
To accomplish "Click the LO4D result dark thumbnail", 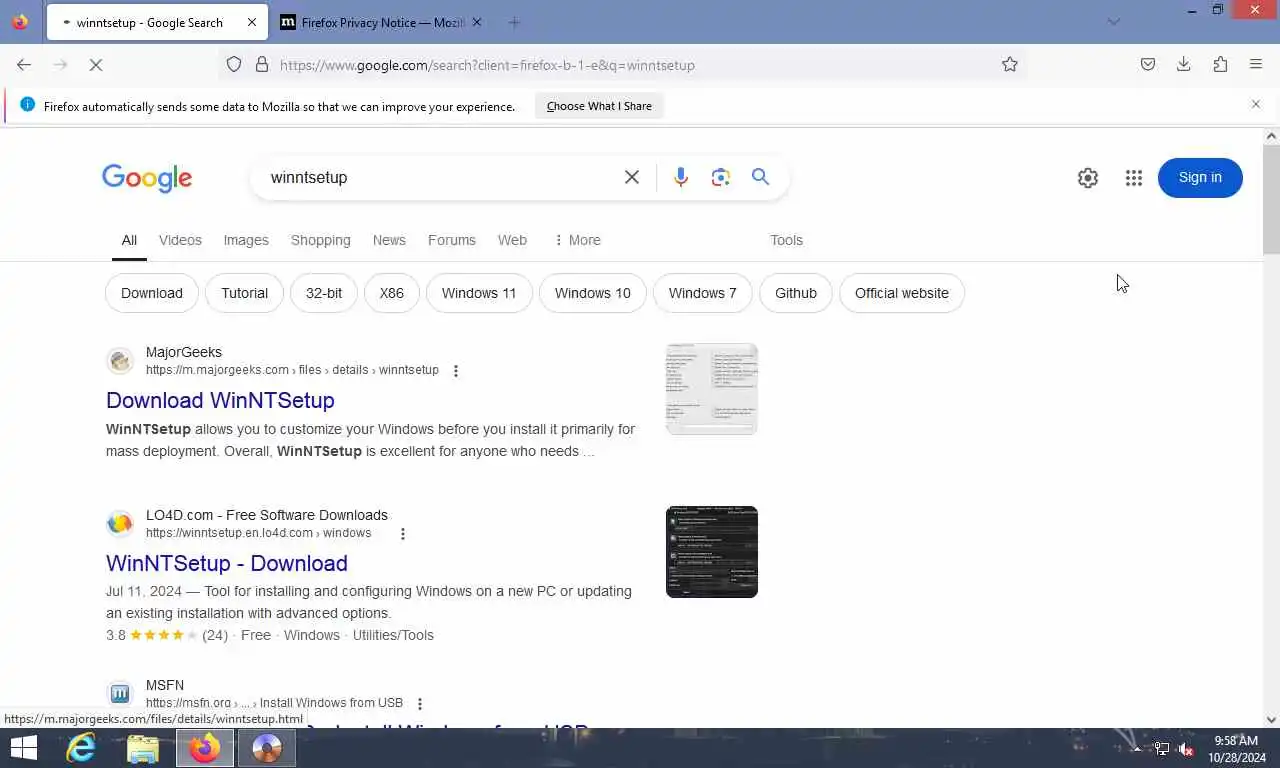I will [712, 552].
